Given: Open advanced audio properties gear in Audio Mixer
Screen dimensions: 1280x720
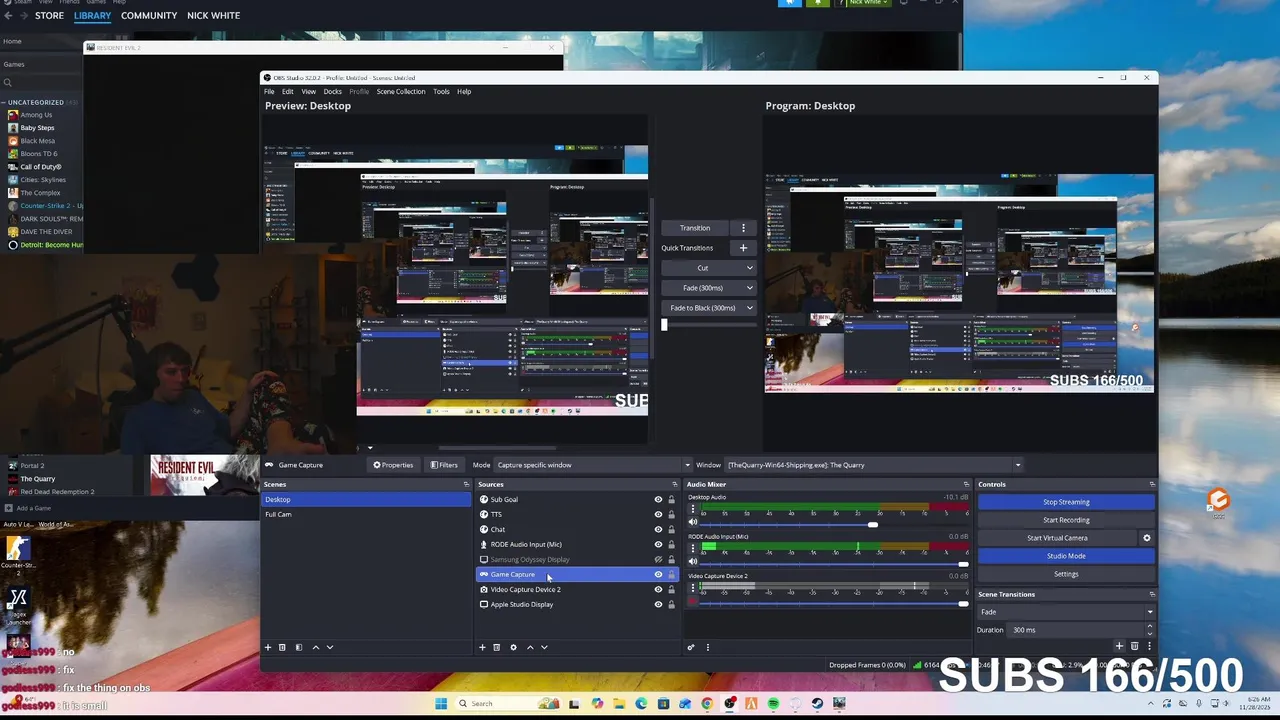Looking at the screenshot, I should [x=691, y=647].
